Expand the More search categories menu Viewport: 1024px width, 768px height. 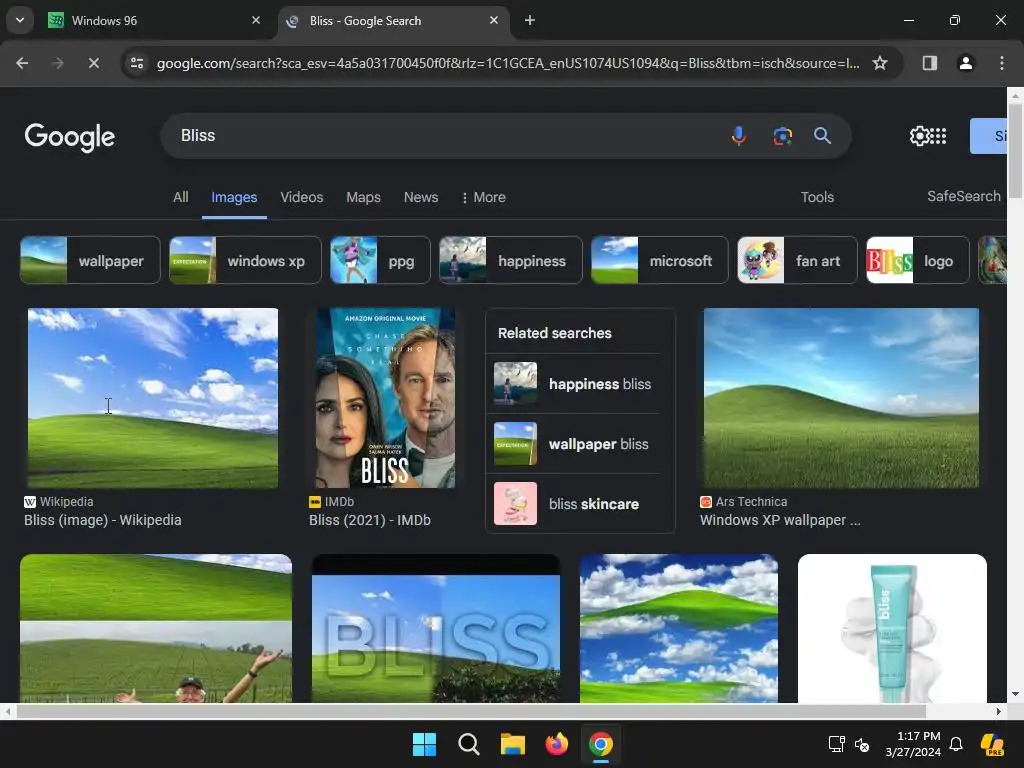coord(483,197)
